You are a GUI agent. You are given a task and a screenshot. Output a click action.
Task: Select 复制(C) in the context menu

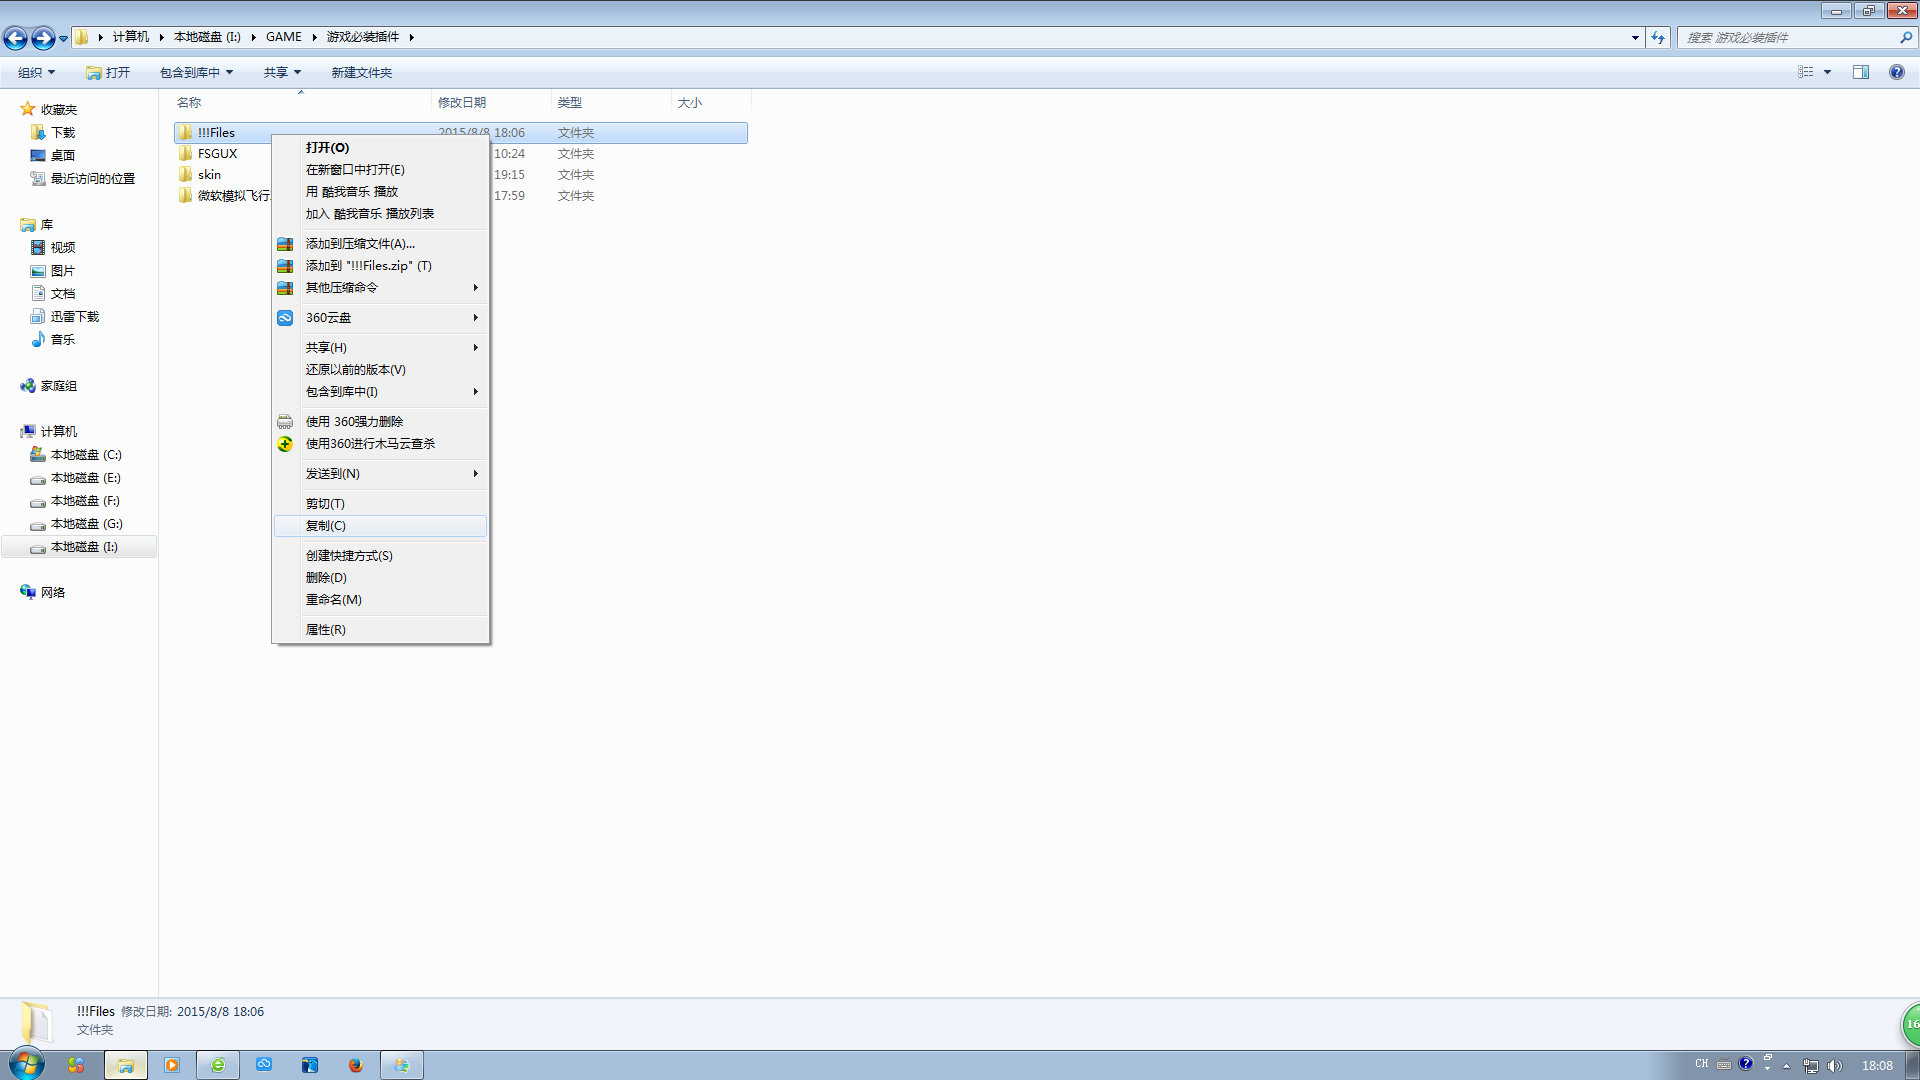pyautogui.click(x=326, y=526)
